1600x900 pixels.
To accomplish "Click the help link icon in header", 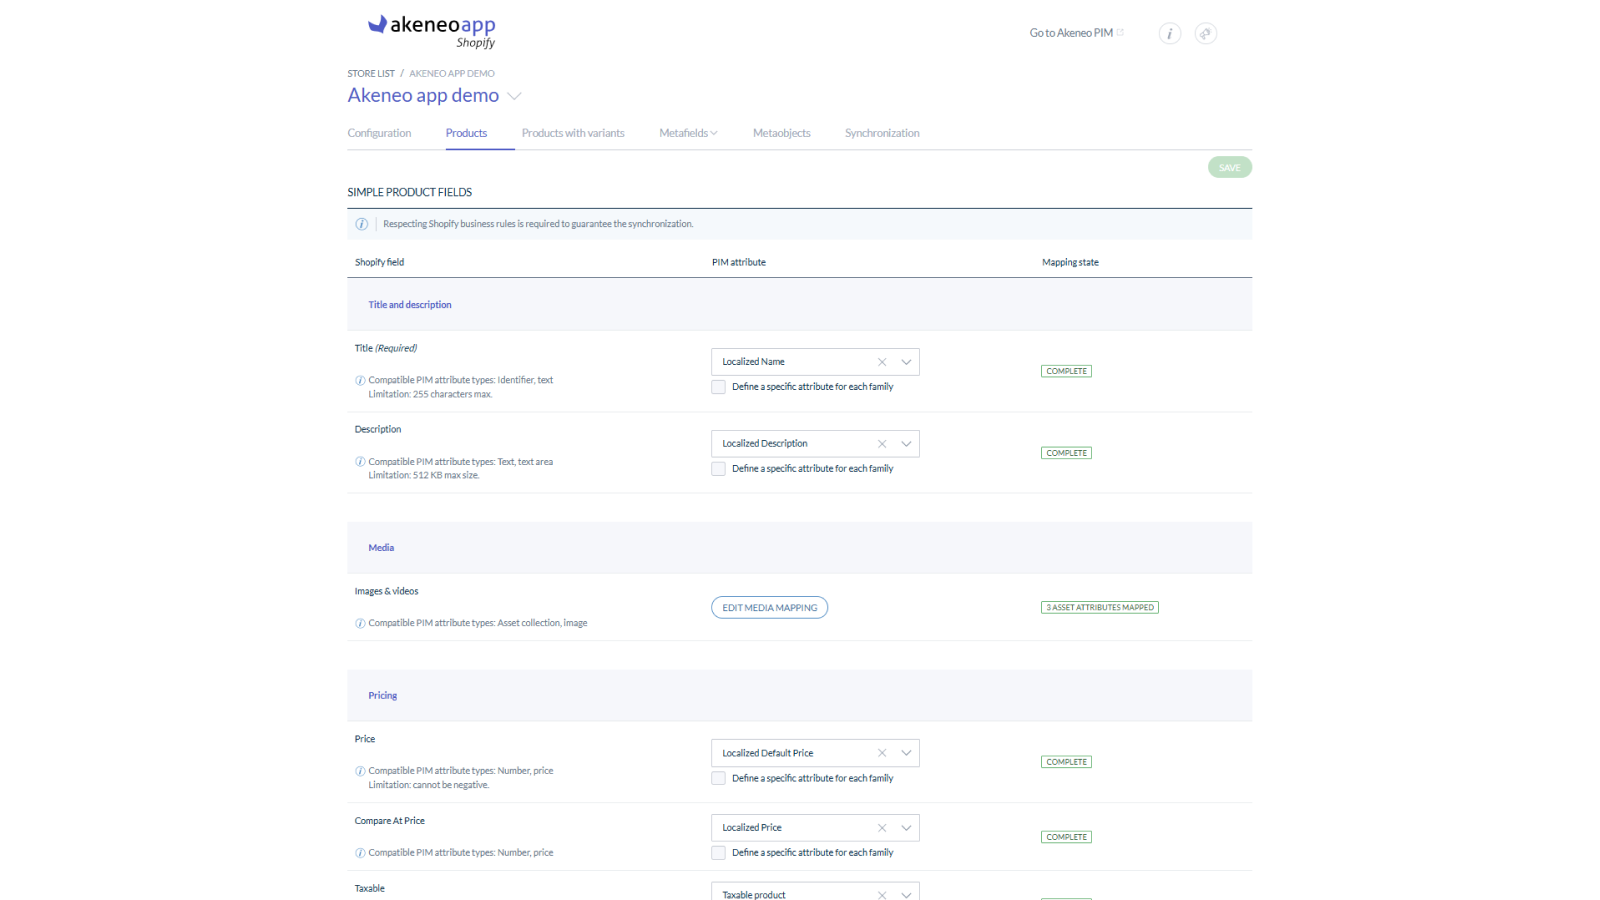I will 1206,33.
